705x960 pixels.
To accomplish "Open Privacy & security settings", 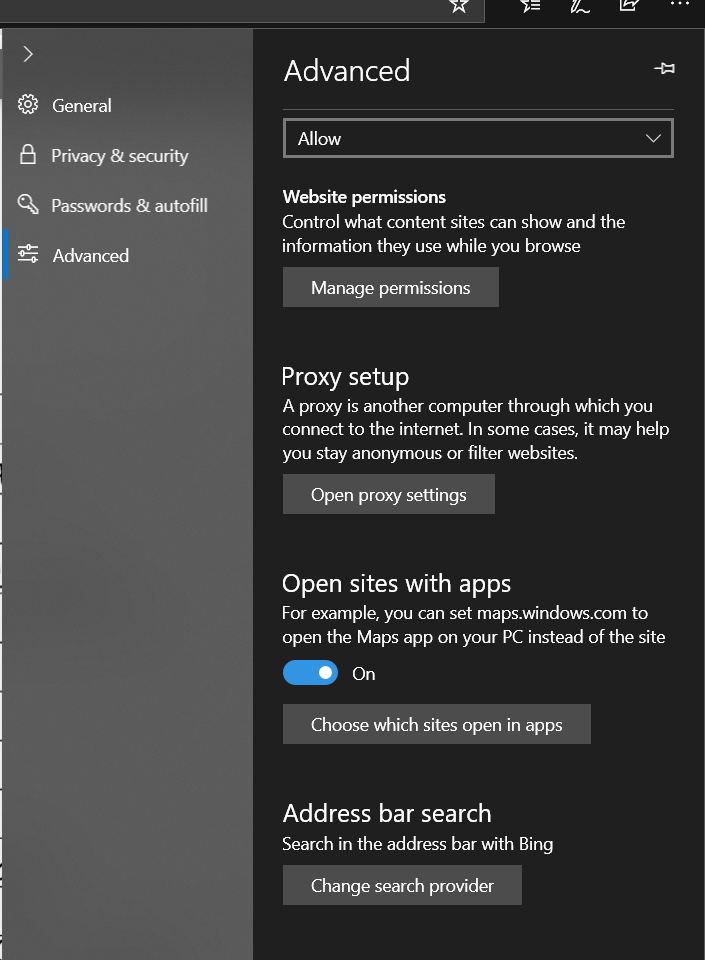I will pyautogui.click(x=119, y=155).
